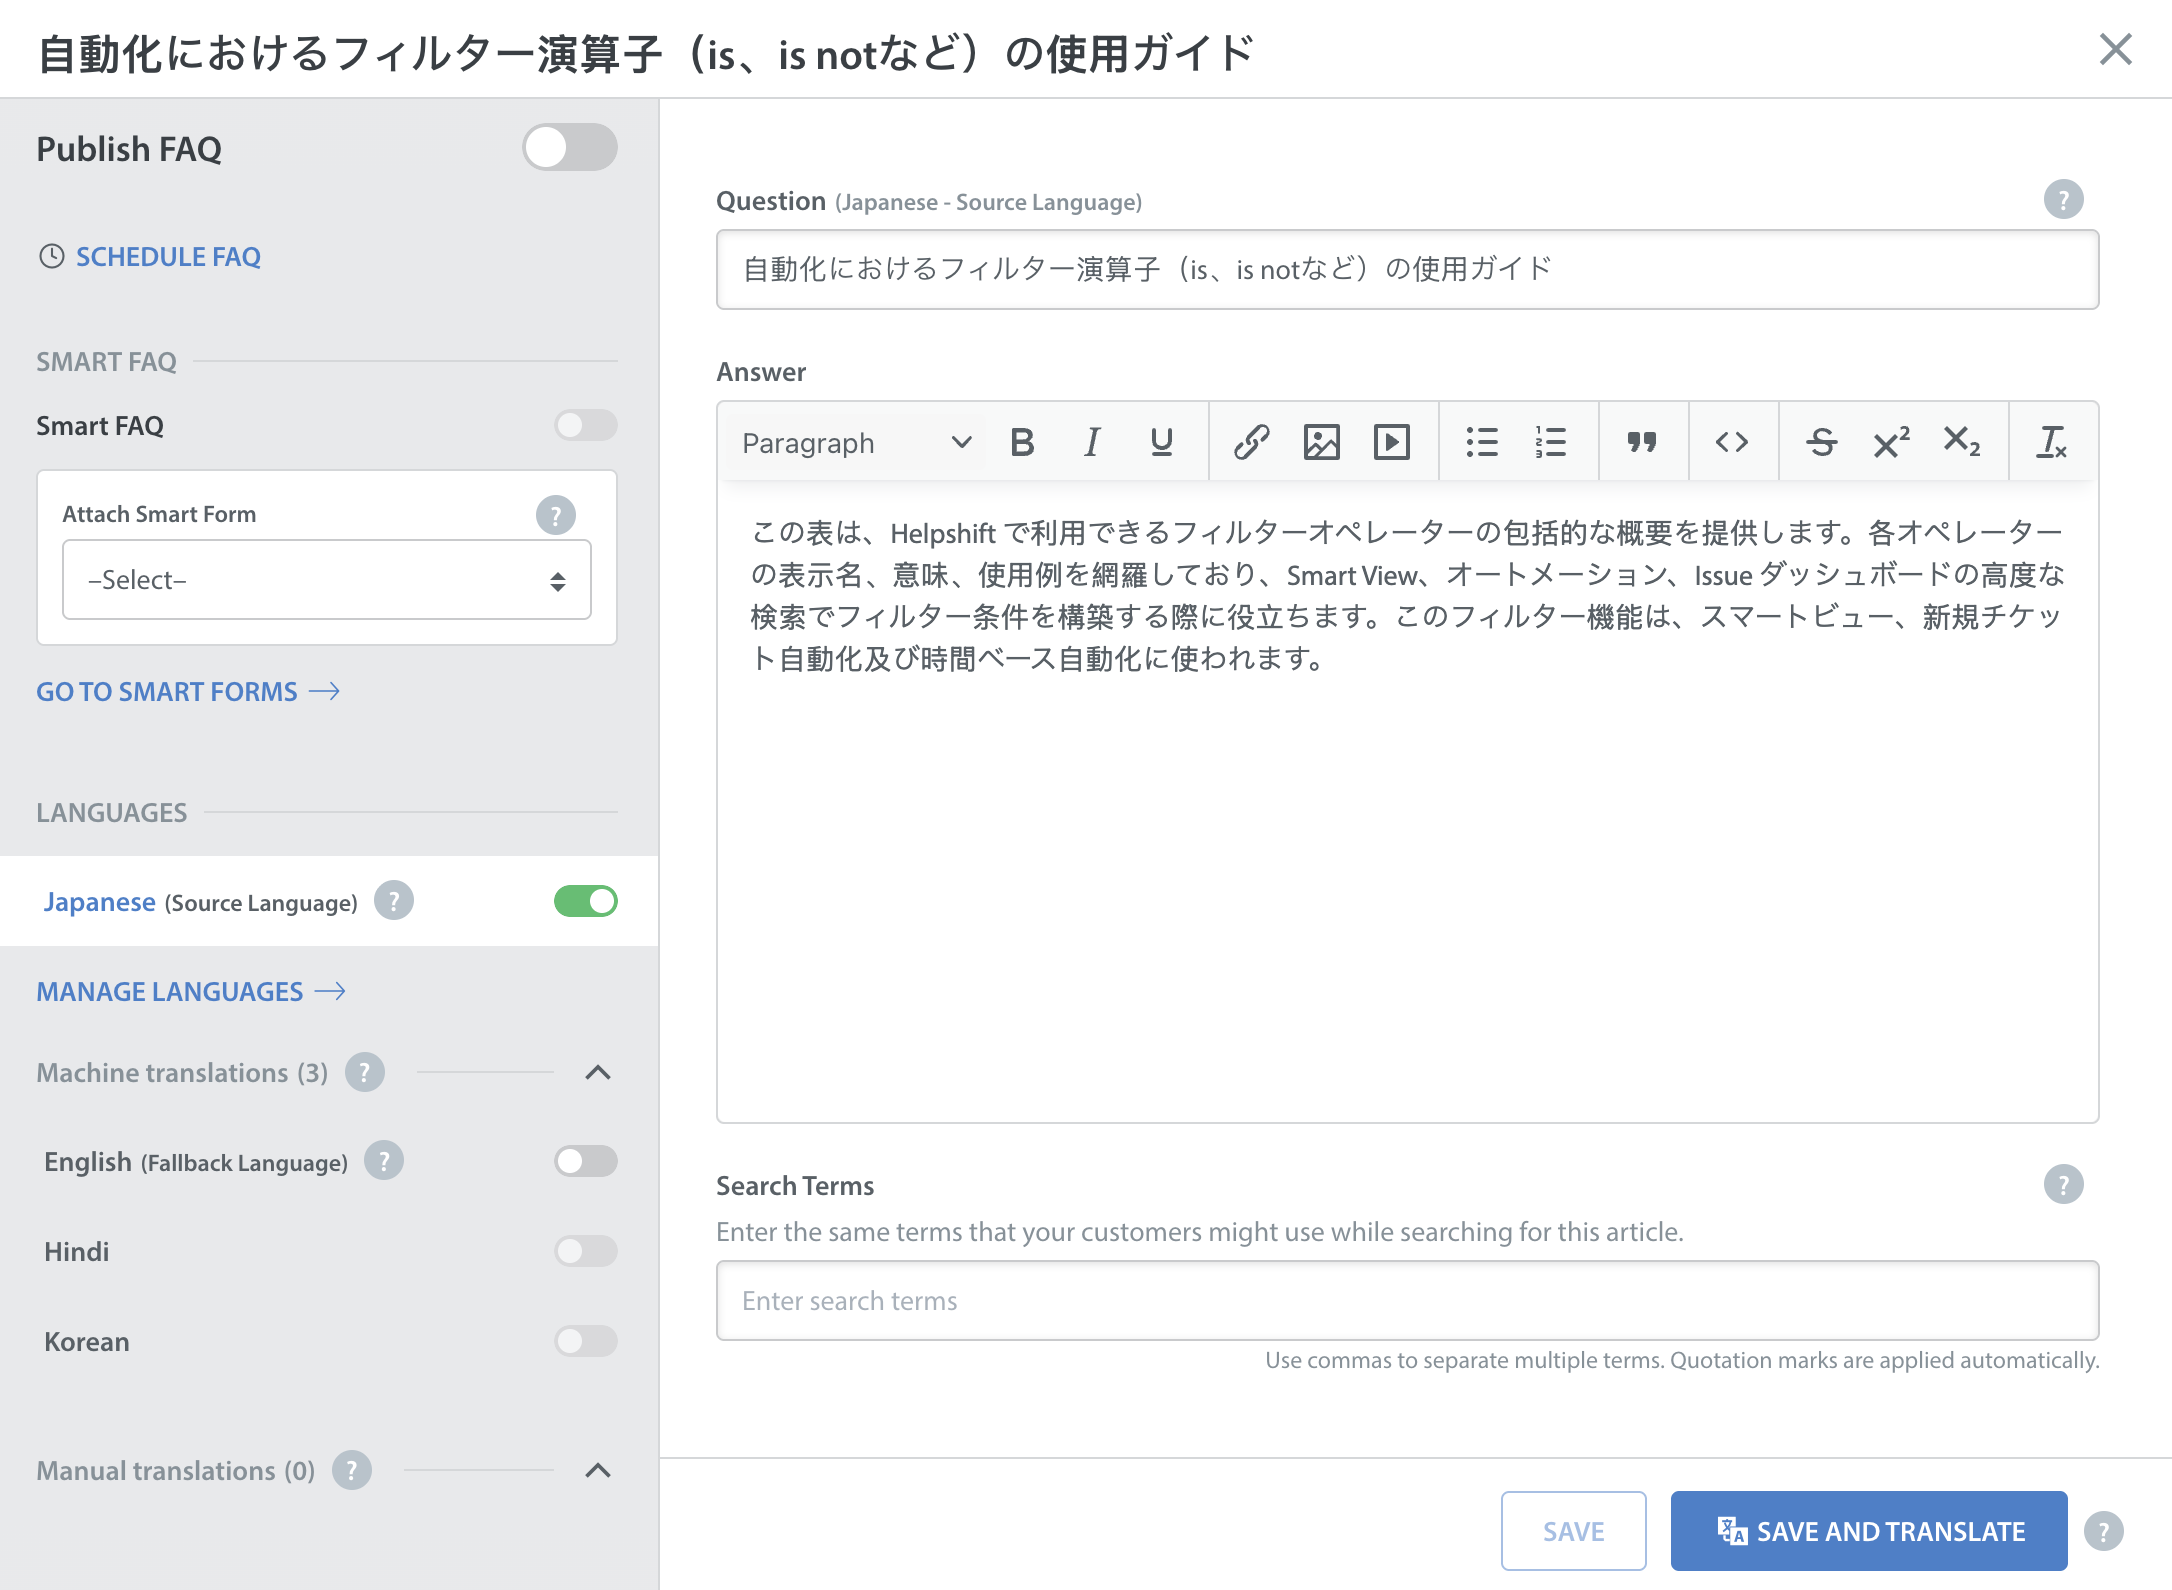This screenshot has height=1590, width=2172.
Task: Collapse the Machine translations section
Action: tap(597, 1073)
